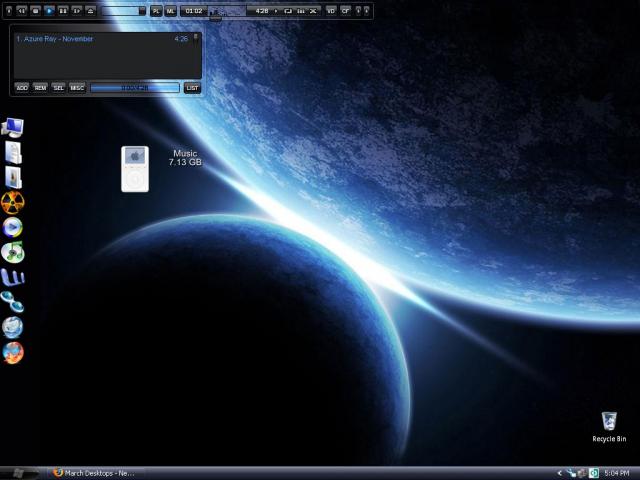
Task: Toggle the VD video button
Action: (331, 11)
